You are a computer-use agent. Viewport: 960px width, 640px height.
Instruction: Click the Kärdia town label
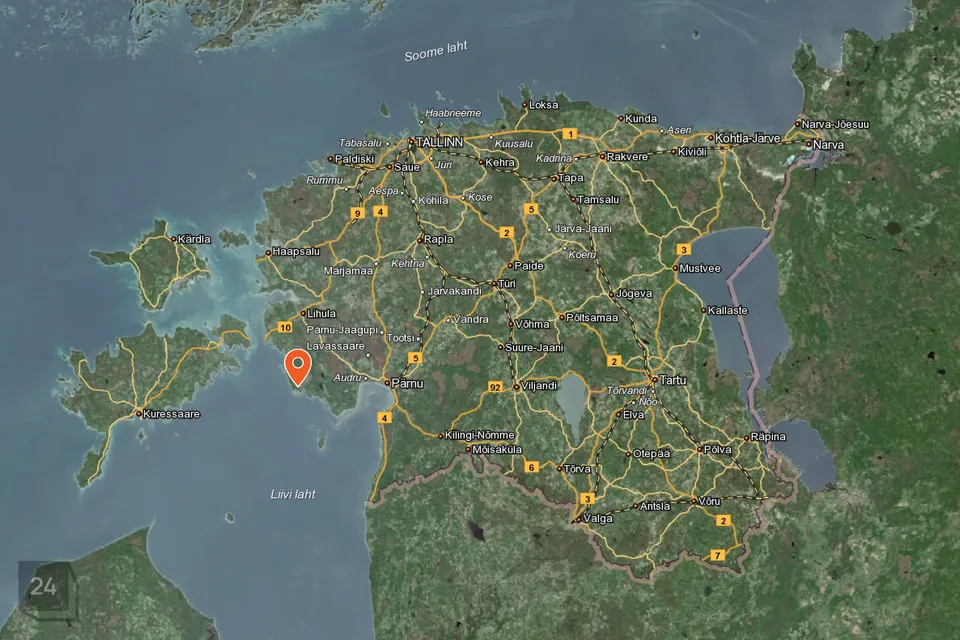click(x=194, y=239)
